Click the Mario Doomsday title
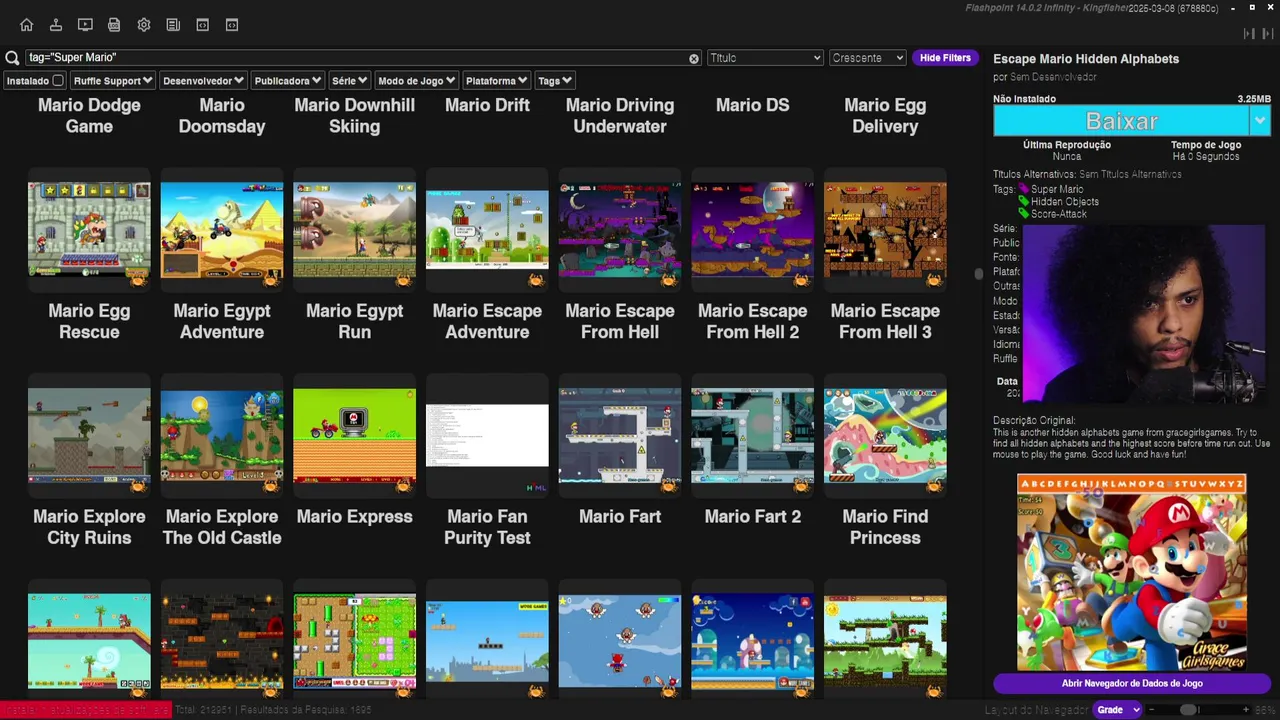 point(222,116)
